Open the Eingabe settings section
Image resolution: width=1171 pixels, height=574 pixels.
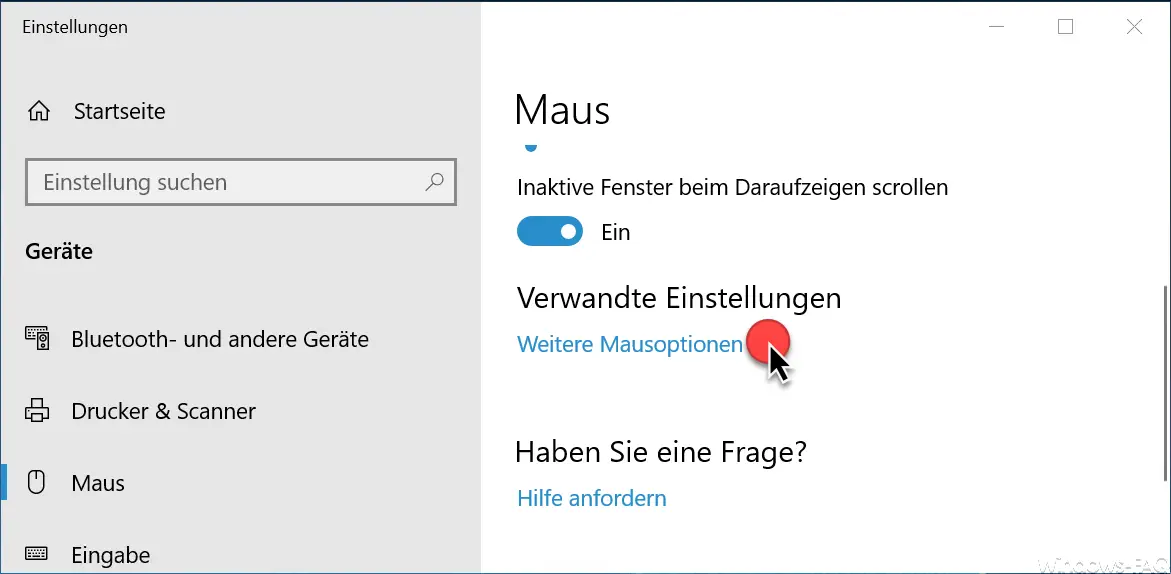pyautogui.click(x=111, y=555)
